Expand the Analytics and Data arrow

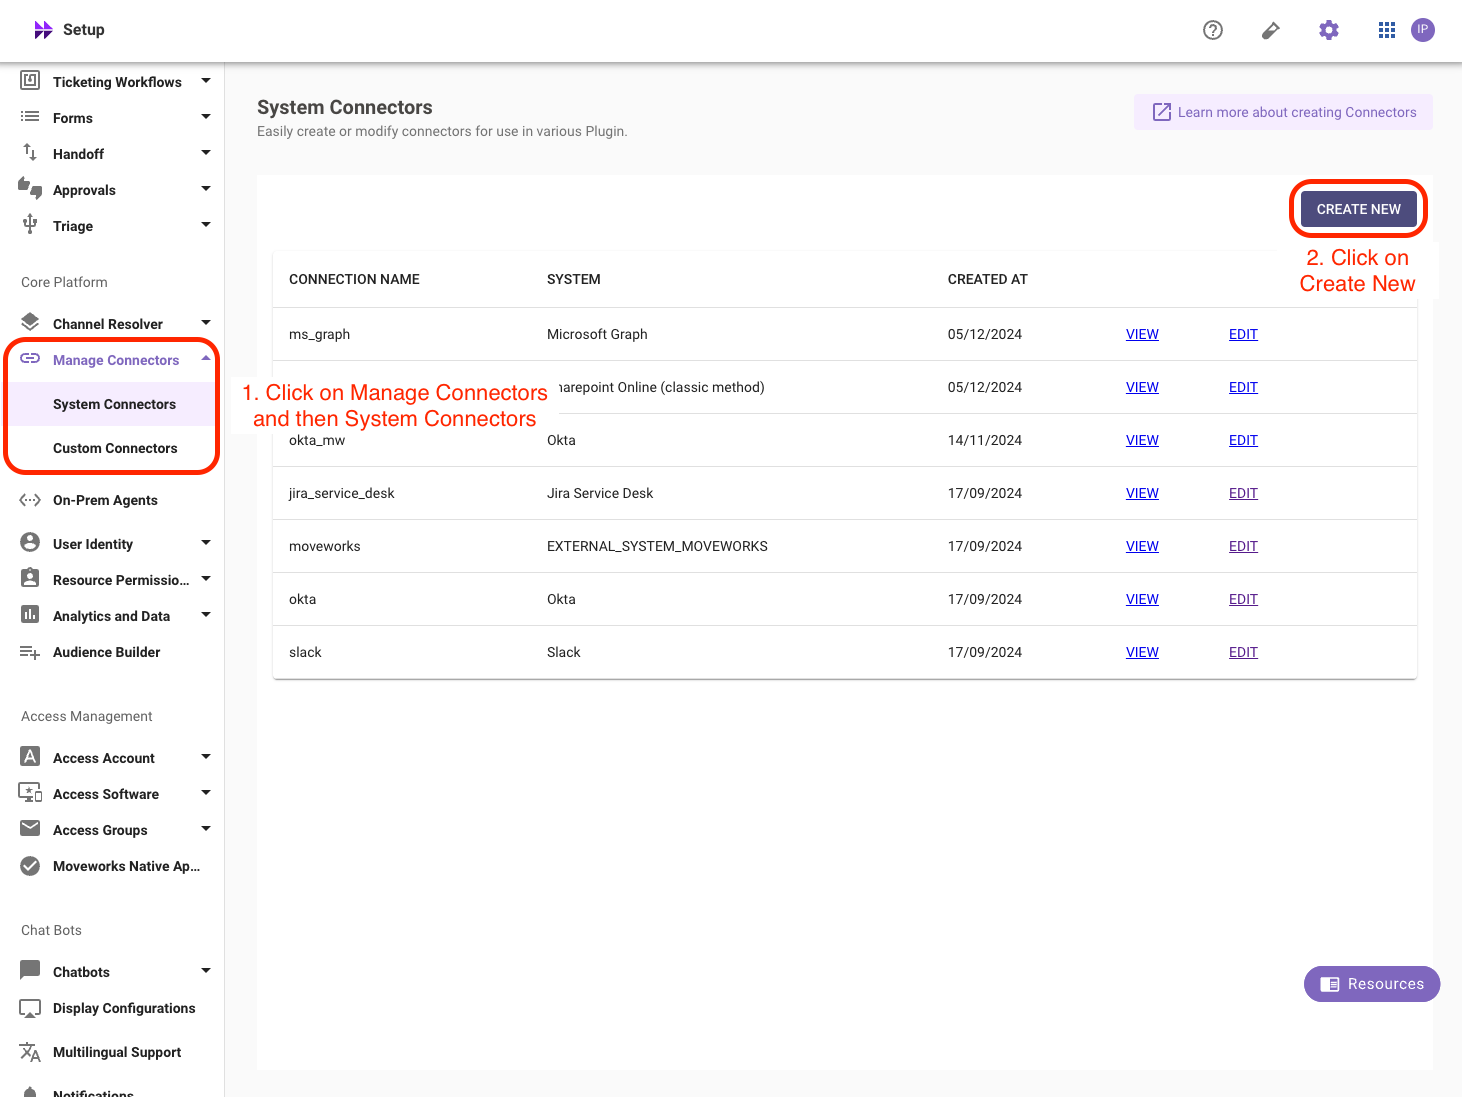(x=206, y=615)
